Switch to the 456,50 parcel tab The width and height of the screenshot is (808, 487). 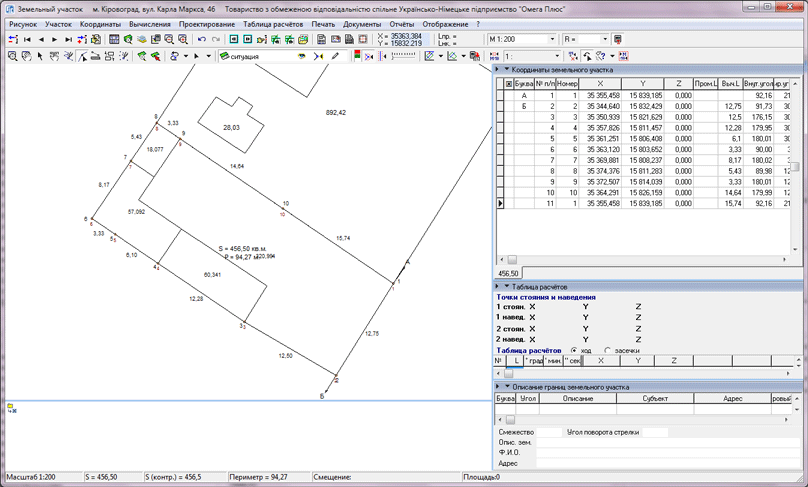pyautogui.click(x=508, y=273)
